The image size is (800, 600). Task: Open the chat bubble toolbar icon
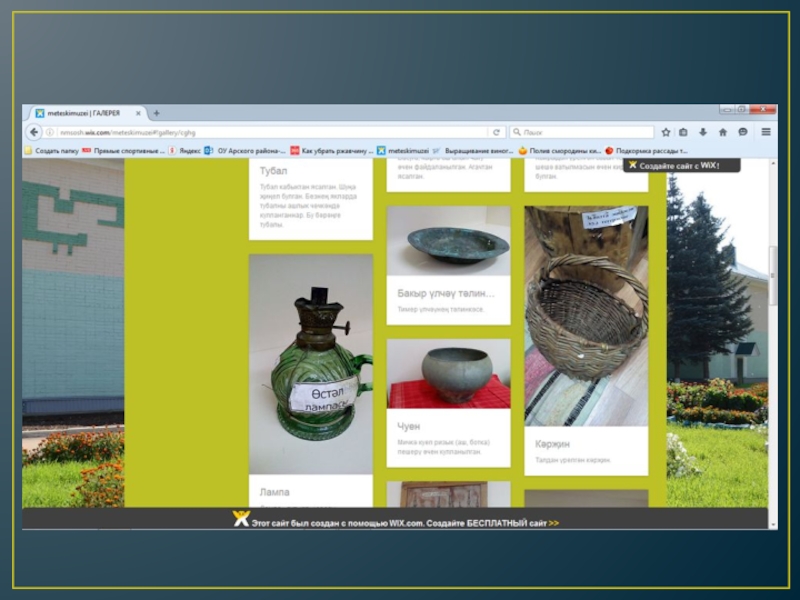click(743, 132)
